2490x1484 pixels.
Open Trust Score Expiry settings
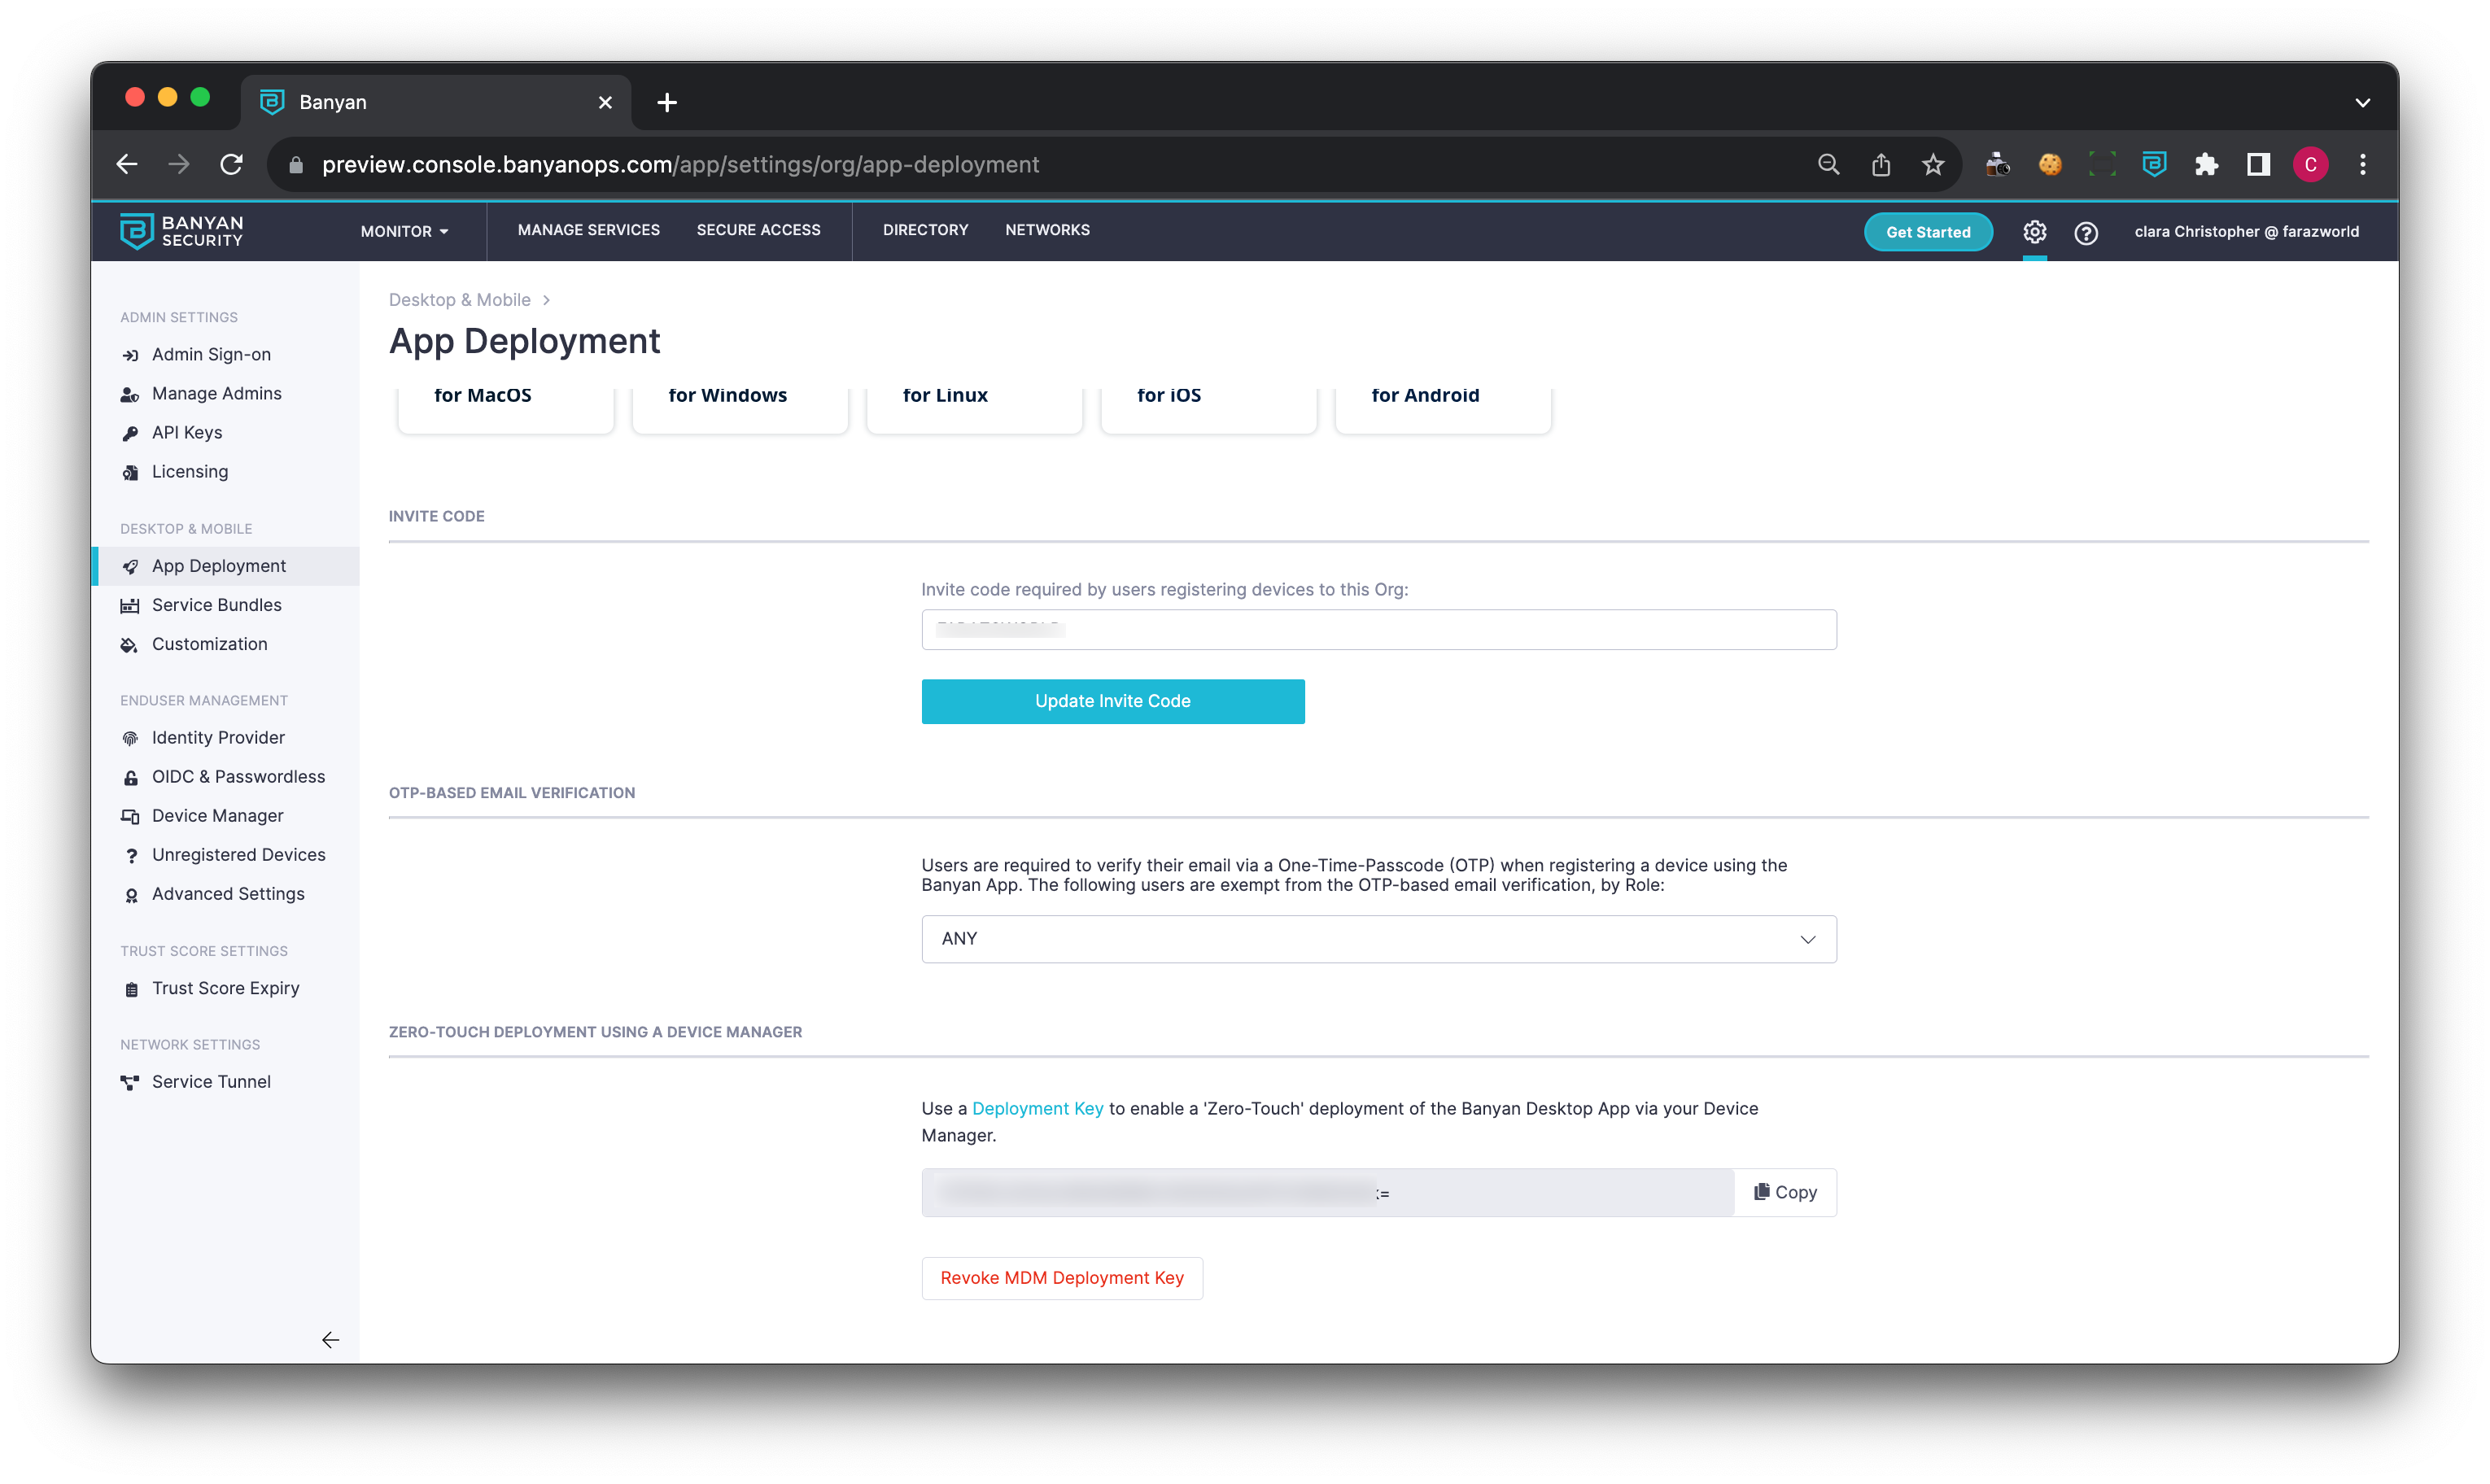pyautogui.click(x=225, y=987)
